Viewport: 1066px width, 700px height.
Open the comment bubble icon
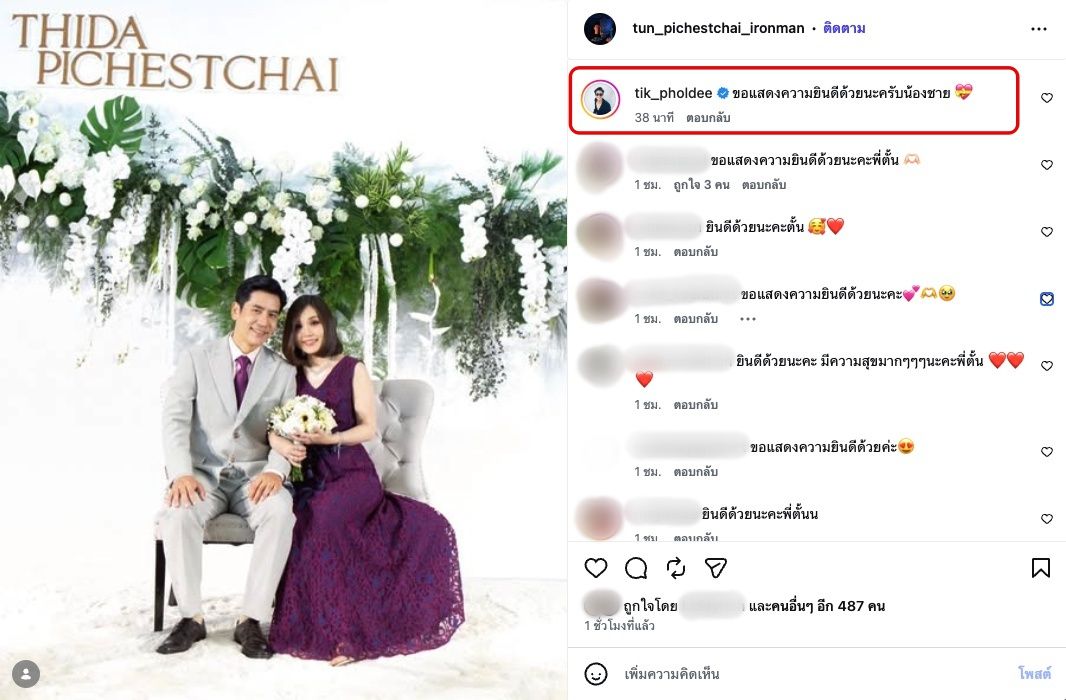point(636,567)
